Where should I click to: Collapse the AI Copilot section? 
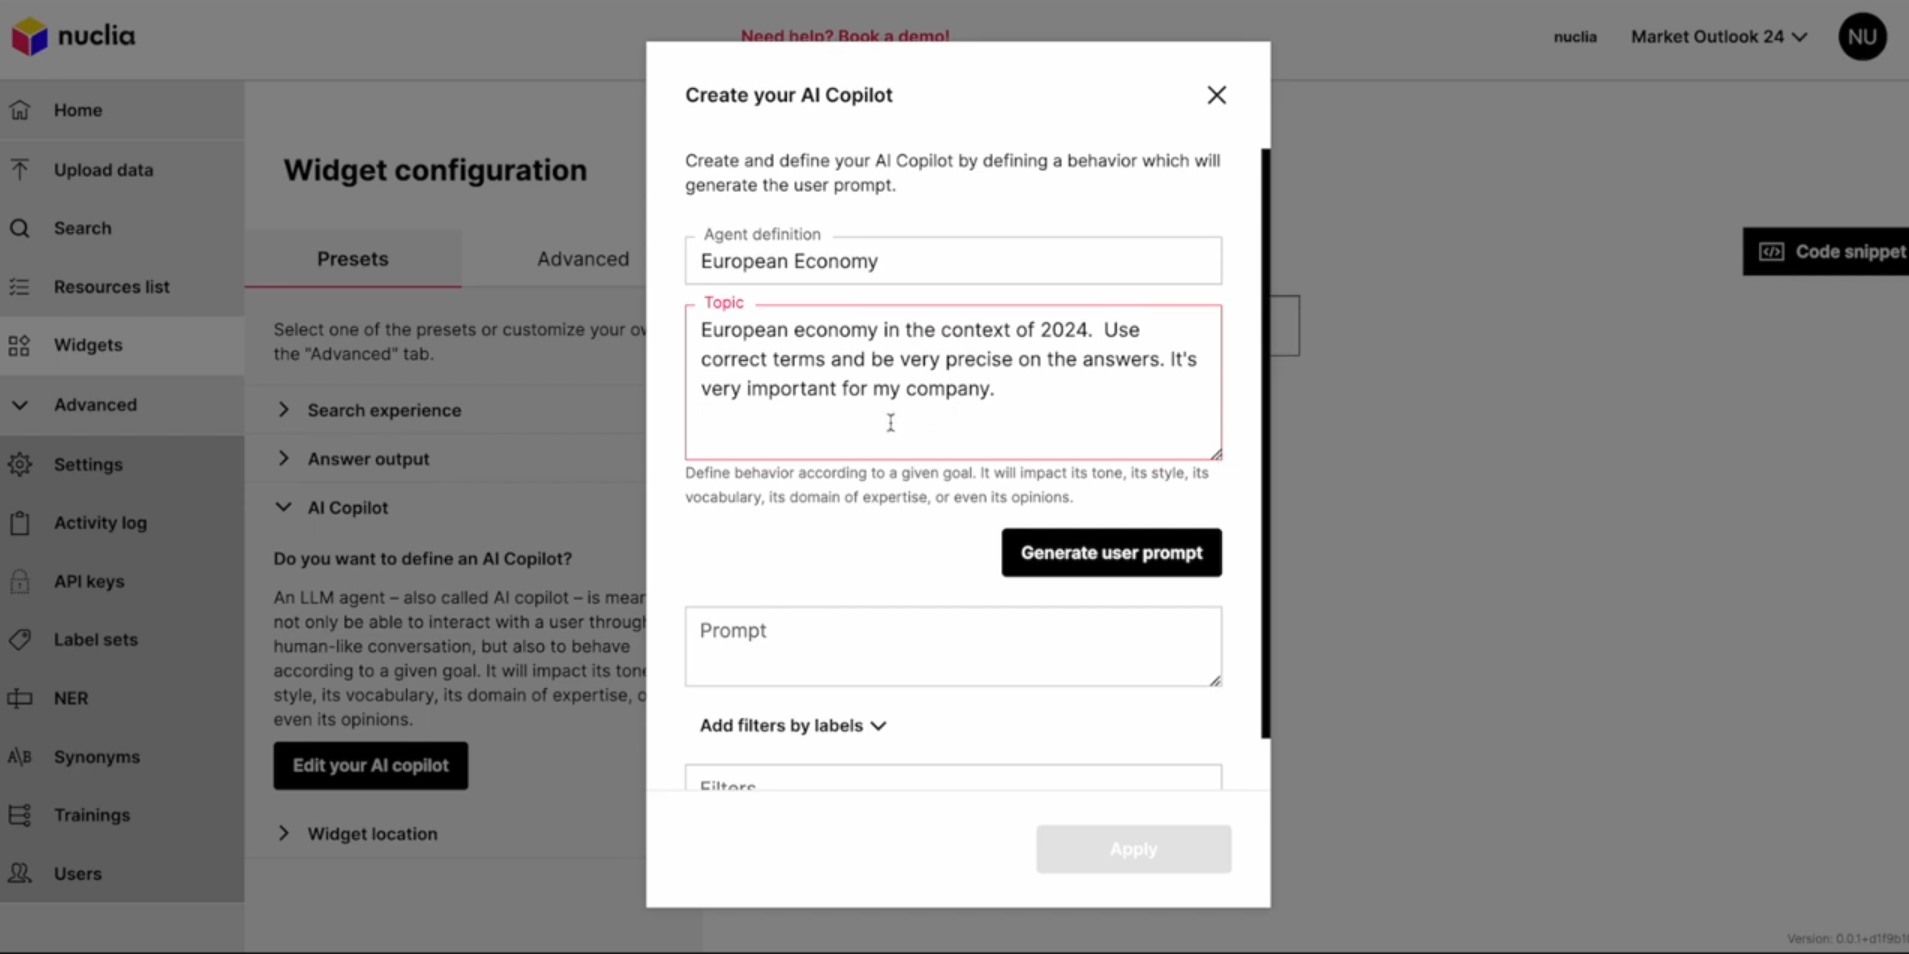click(283, 507)
